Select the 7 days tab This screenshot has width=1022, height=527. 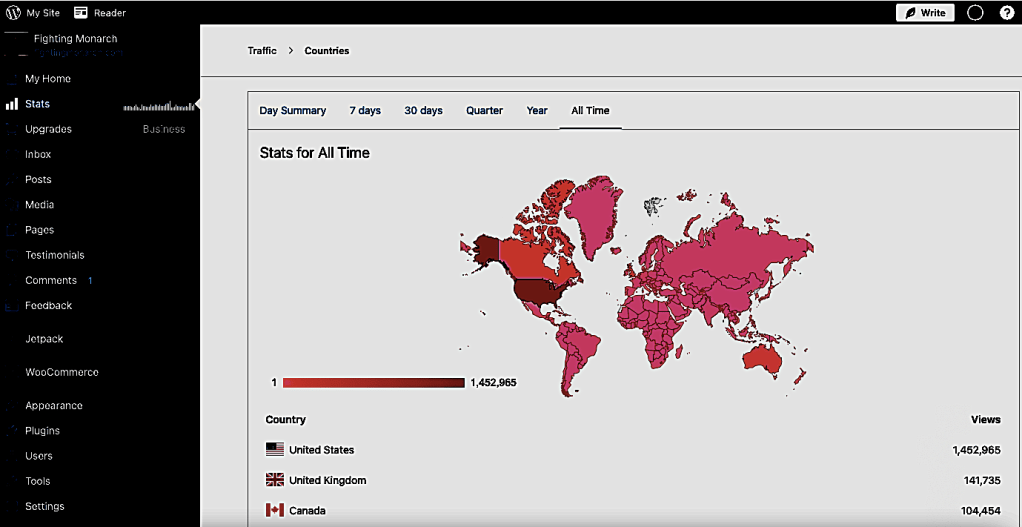click(x=365, y=111)
